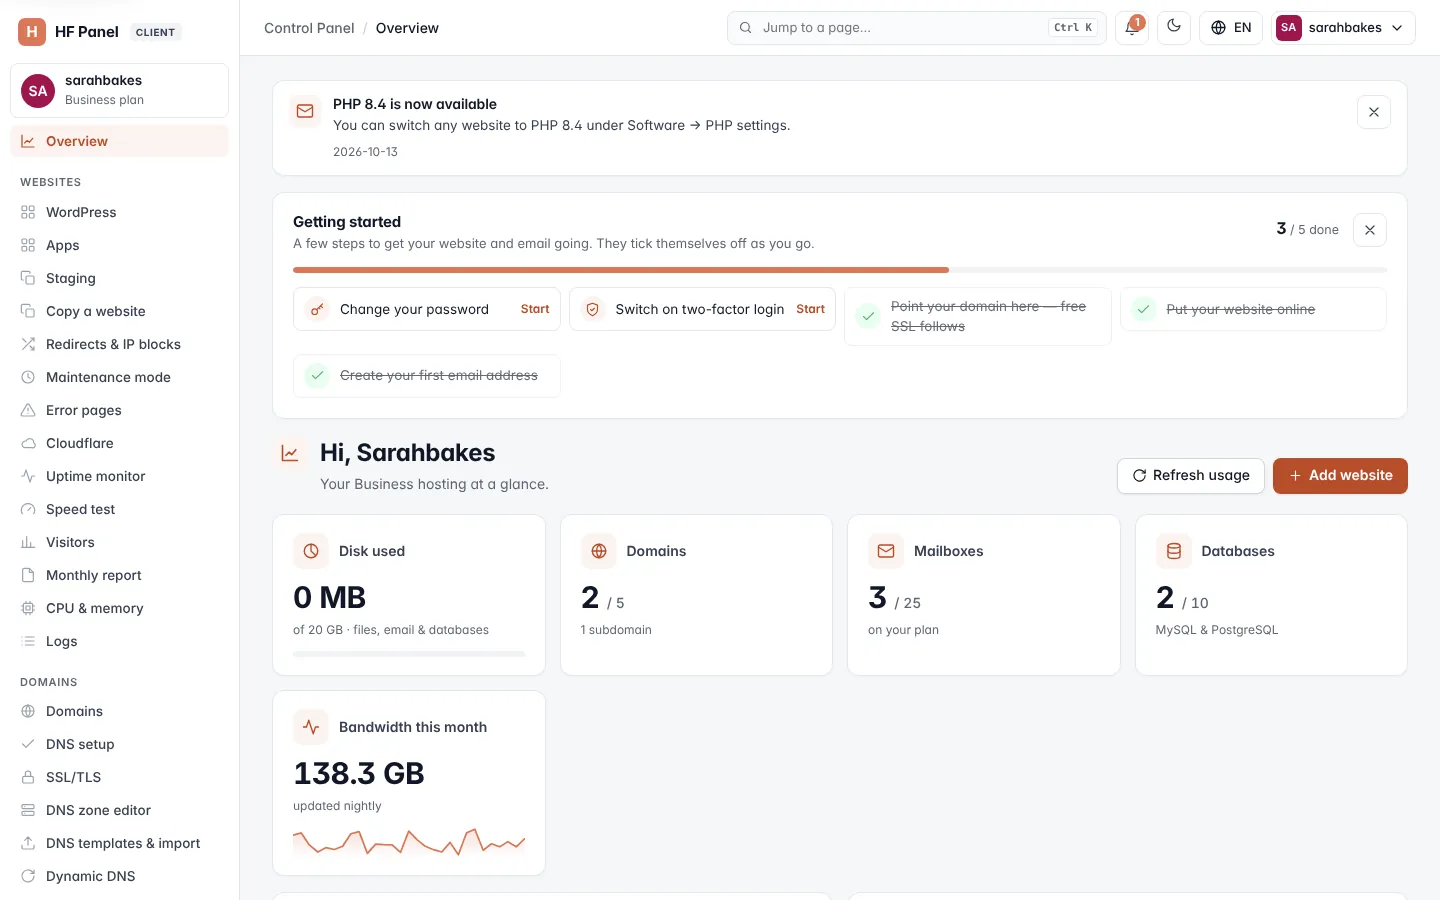Click the mail icon in PHP announcement
This screenshot has width=1440, height=900.
pos(305,111)
